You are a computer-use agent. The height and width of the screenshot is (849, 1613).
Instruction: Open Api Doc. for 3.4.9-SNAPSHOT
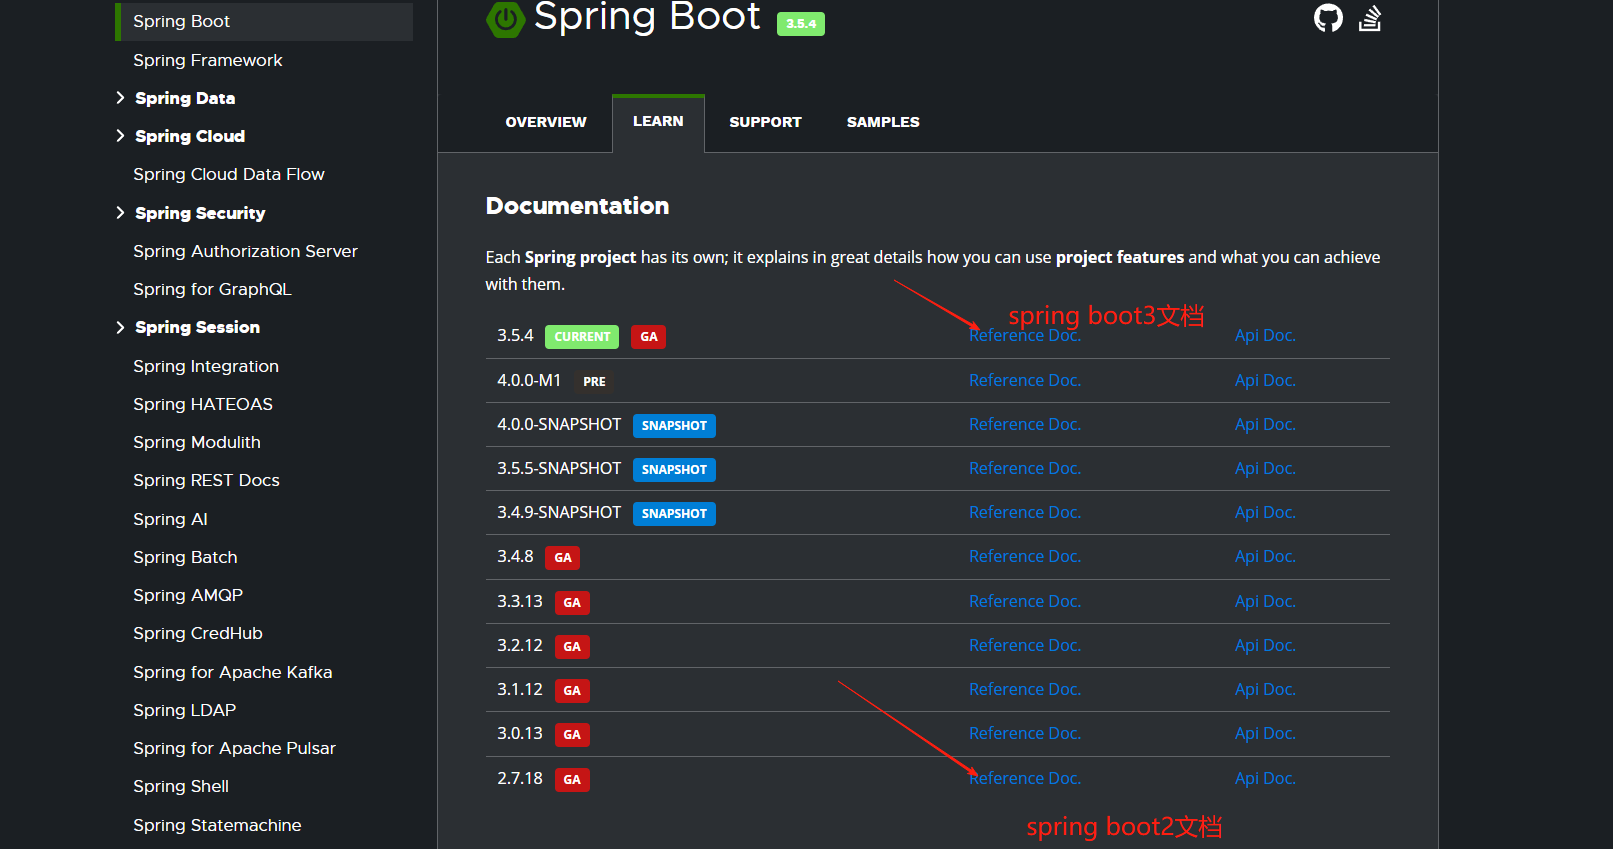click(x=1265, y=512)
